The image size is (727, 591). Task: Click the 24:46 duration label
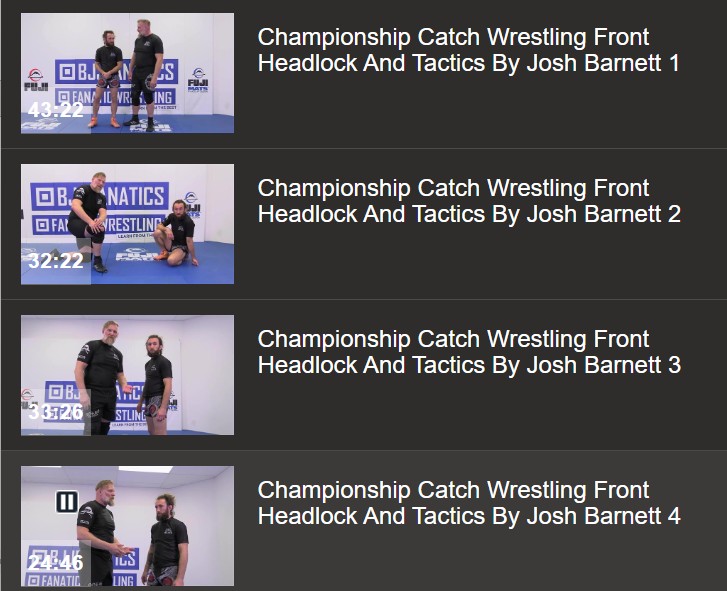click(56, 563)
